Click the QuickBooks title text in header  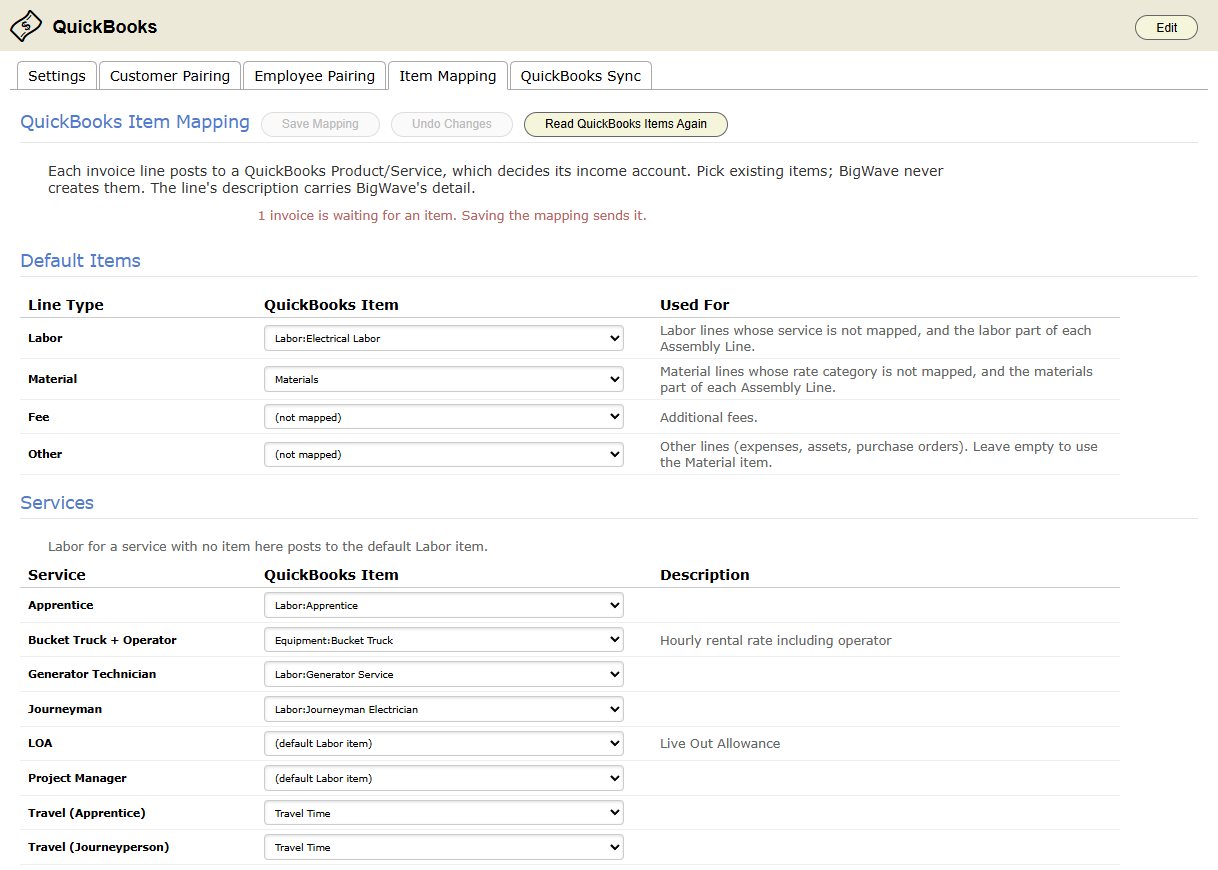(x=105, y=27)
